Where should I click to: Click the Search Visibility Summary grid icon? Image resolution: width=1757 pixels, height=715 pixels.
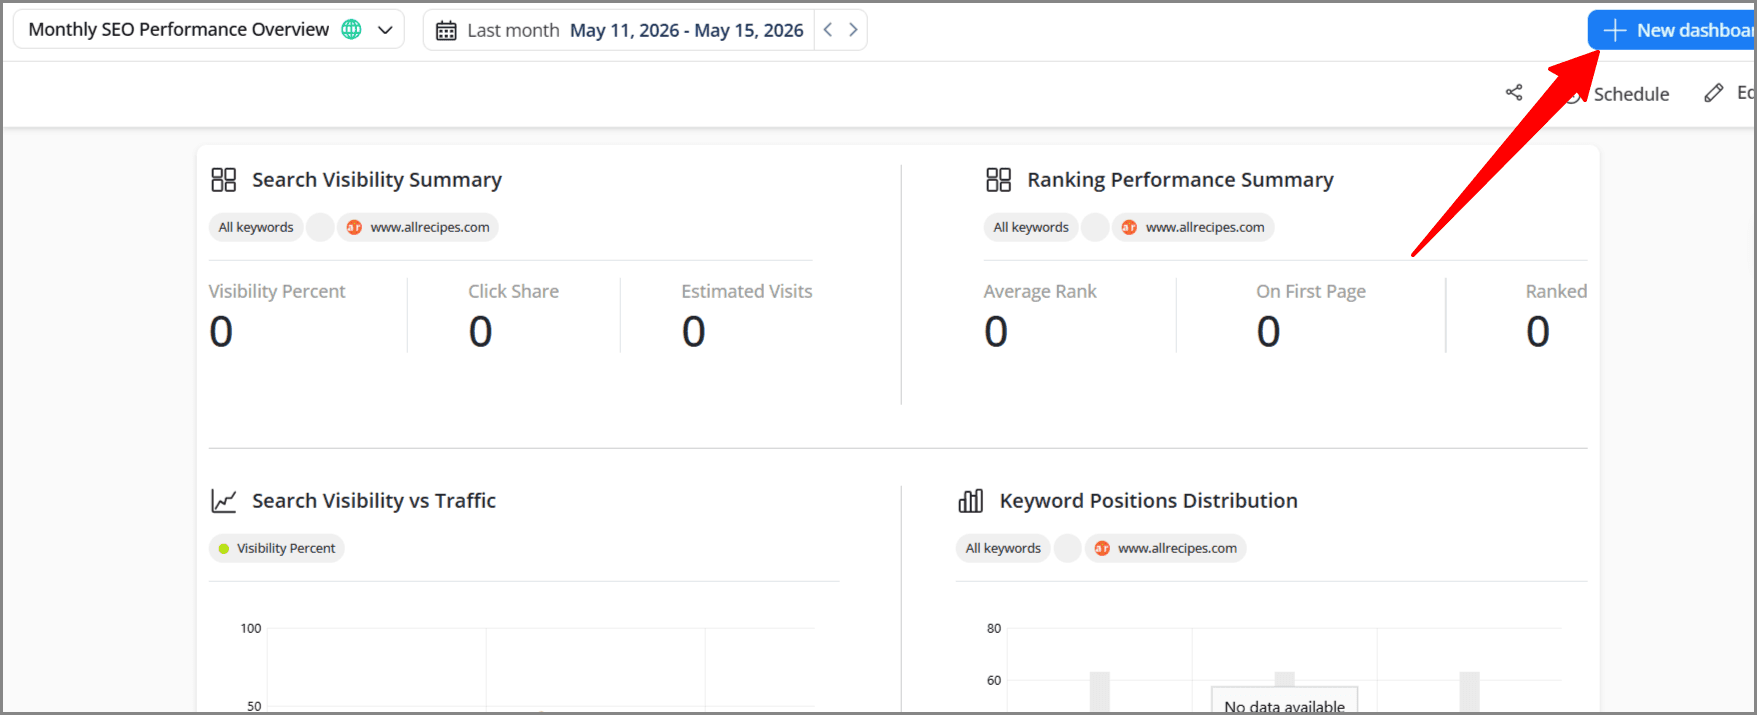(224, 180)
